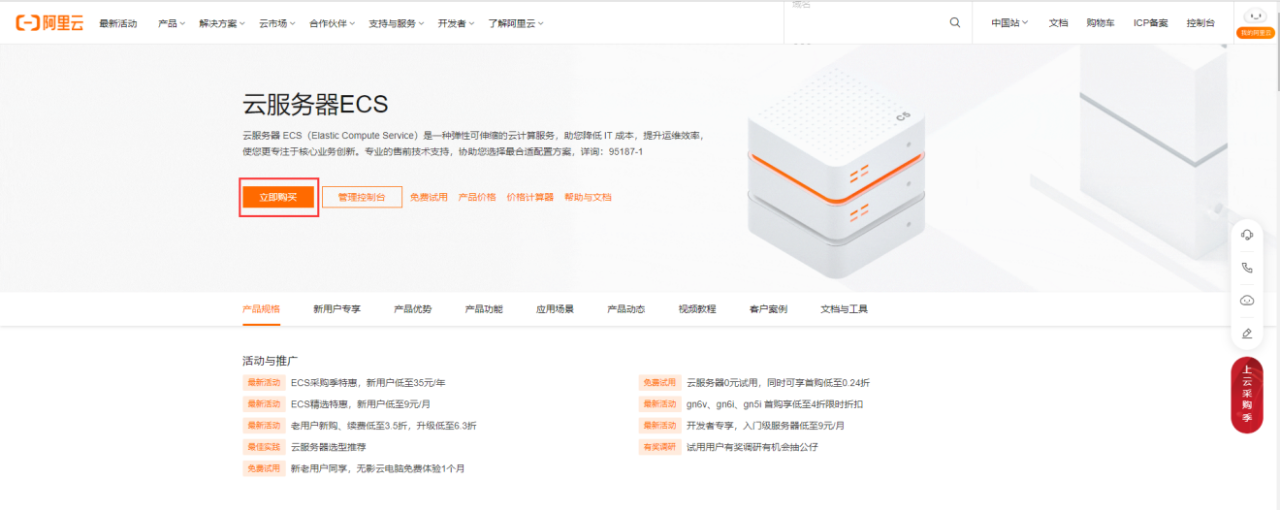Open the chatbot assistant sidebar icon
This screenshot has width=1280, height=510.
1247,300
